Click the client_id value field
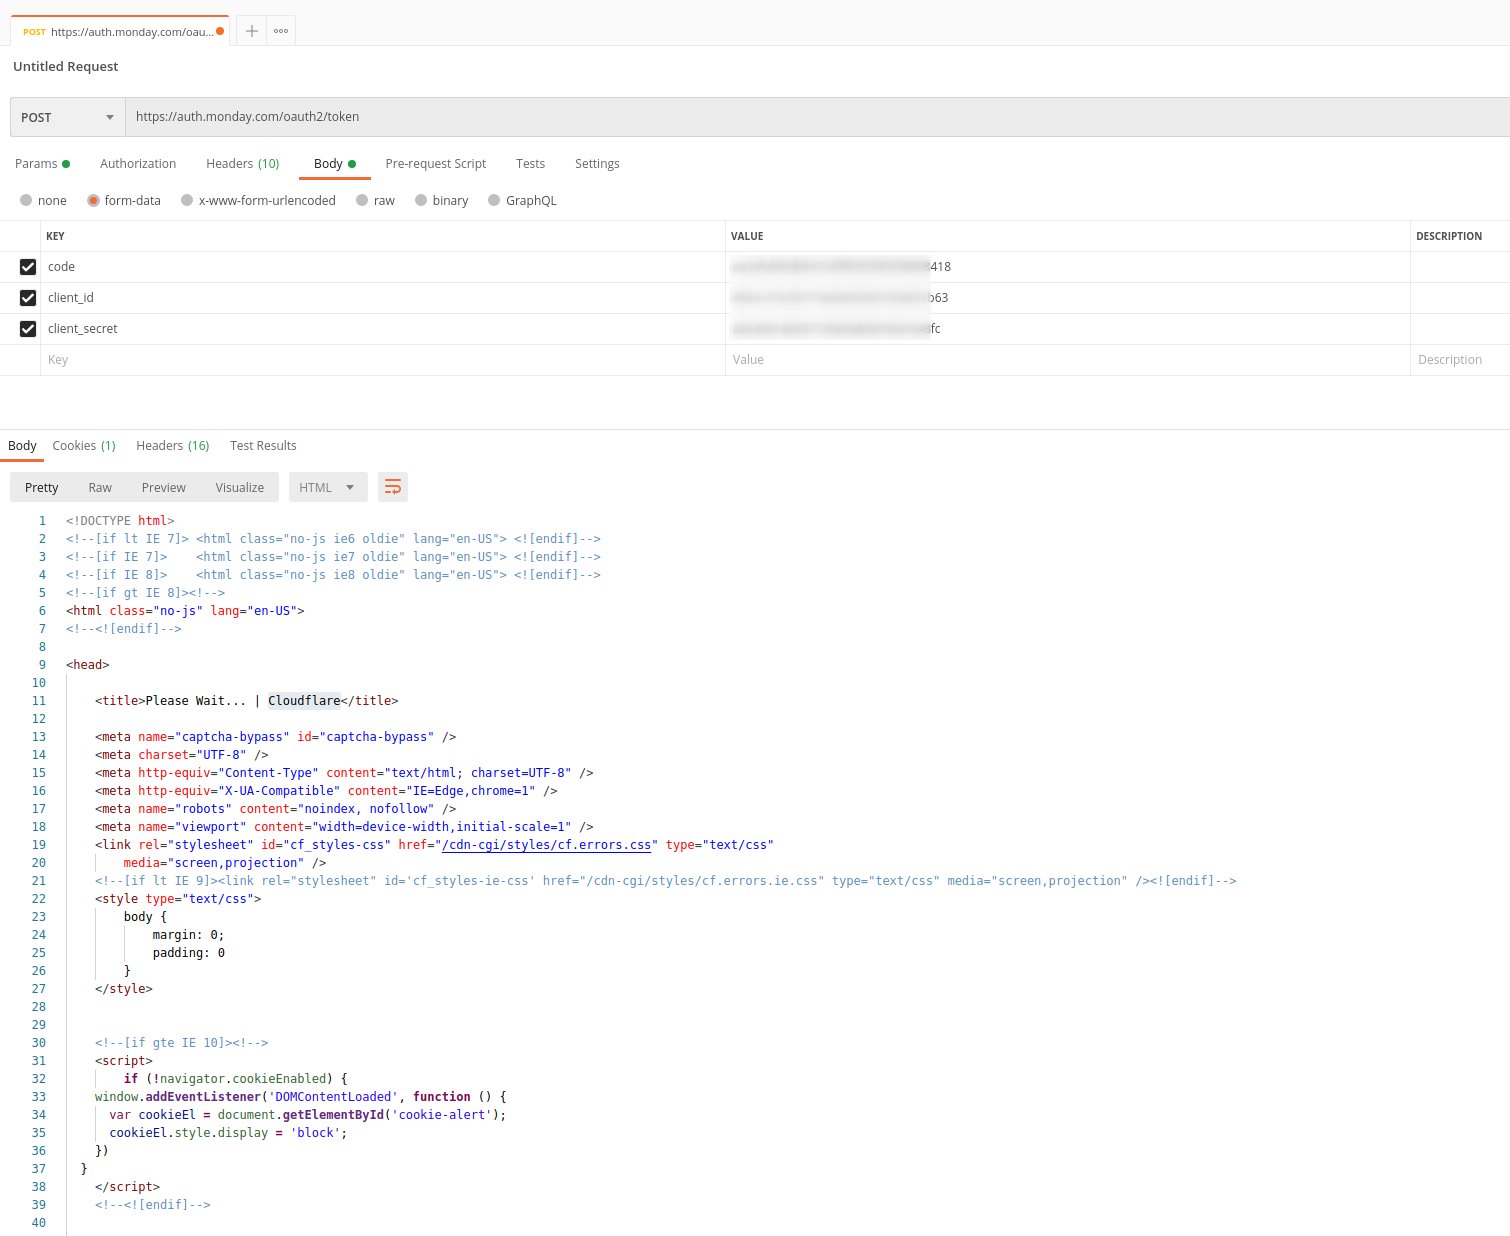 [x=1068, y=298]
